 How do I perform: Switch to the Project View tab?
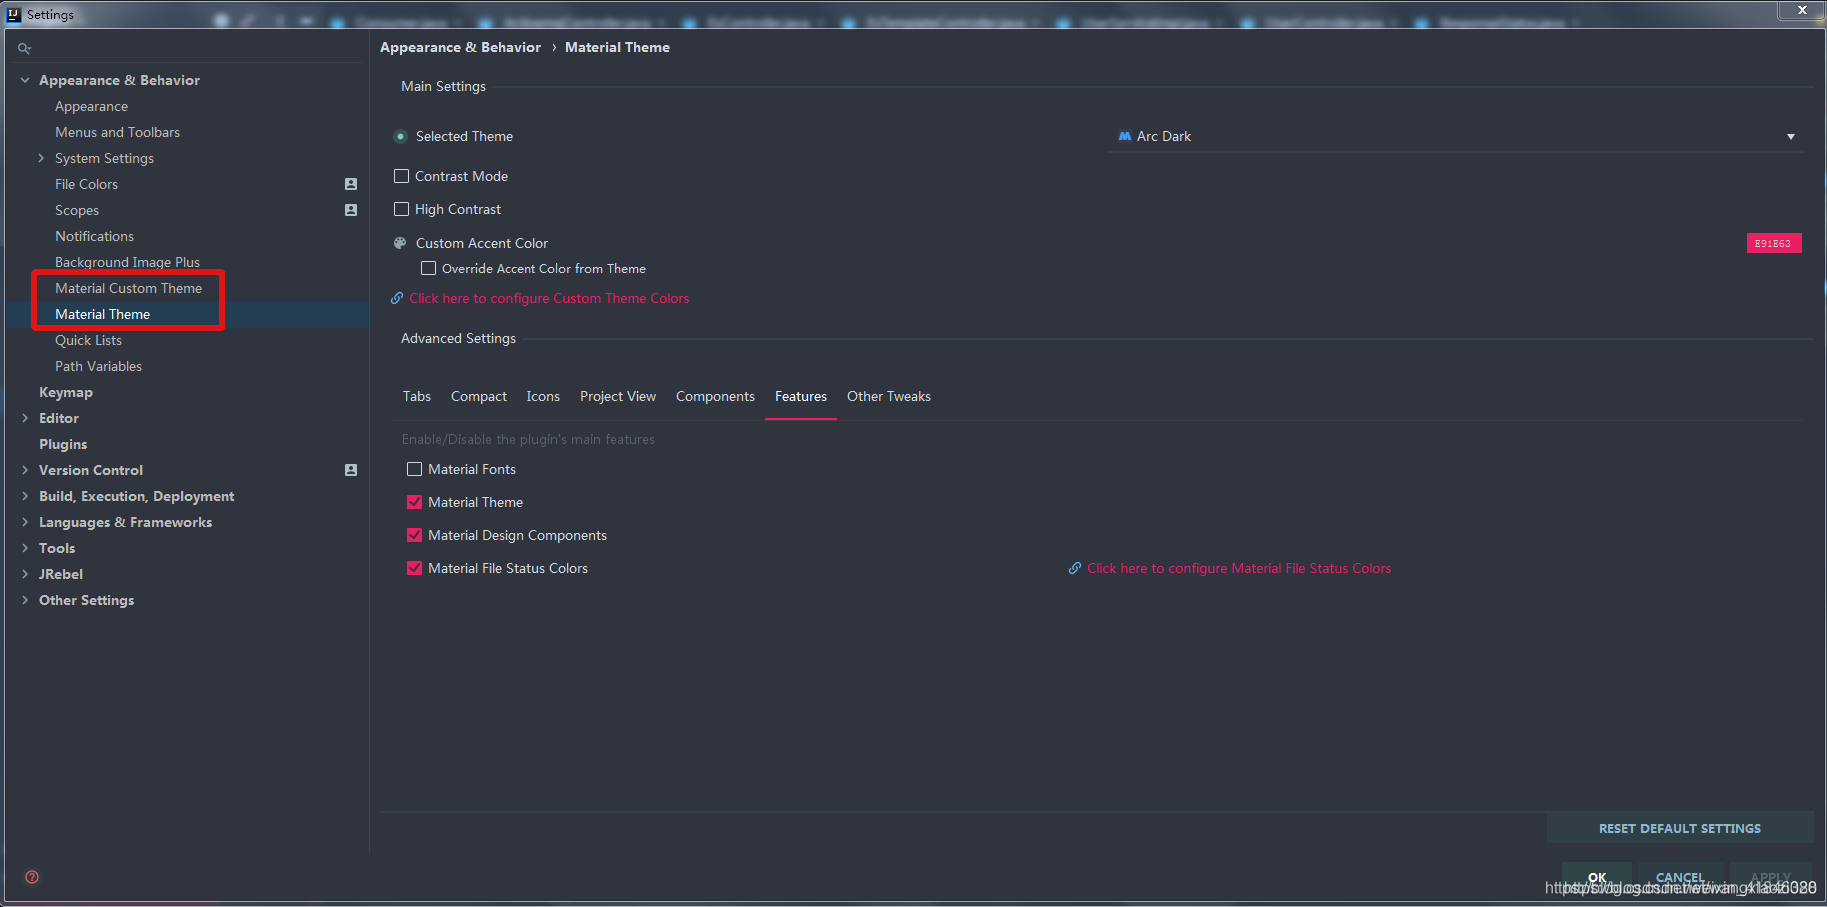click(618, 396)
